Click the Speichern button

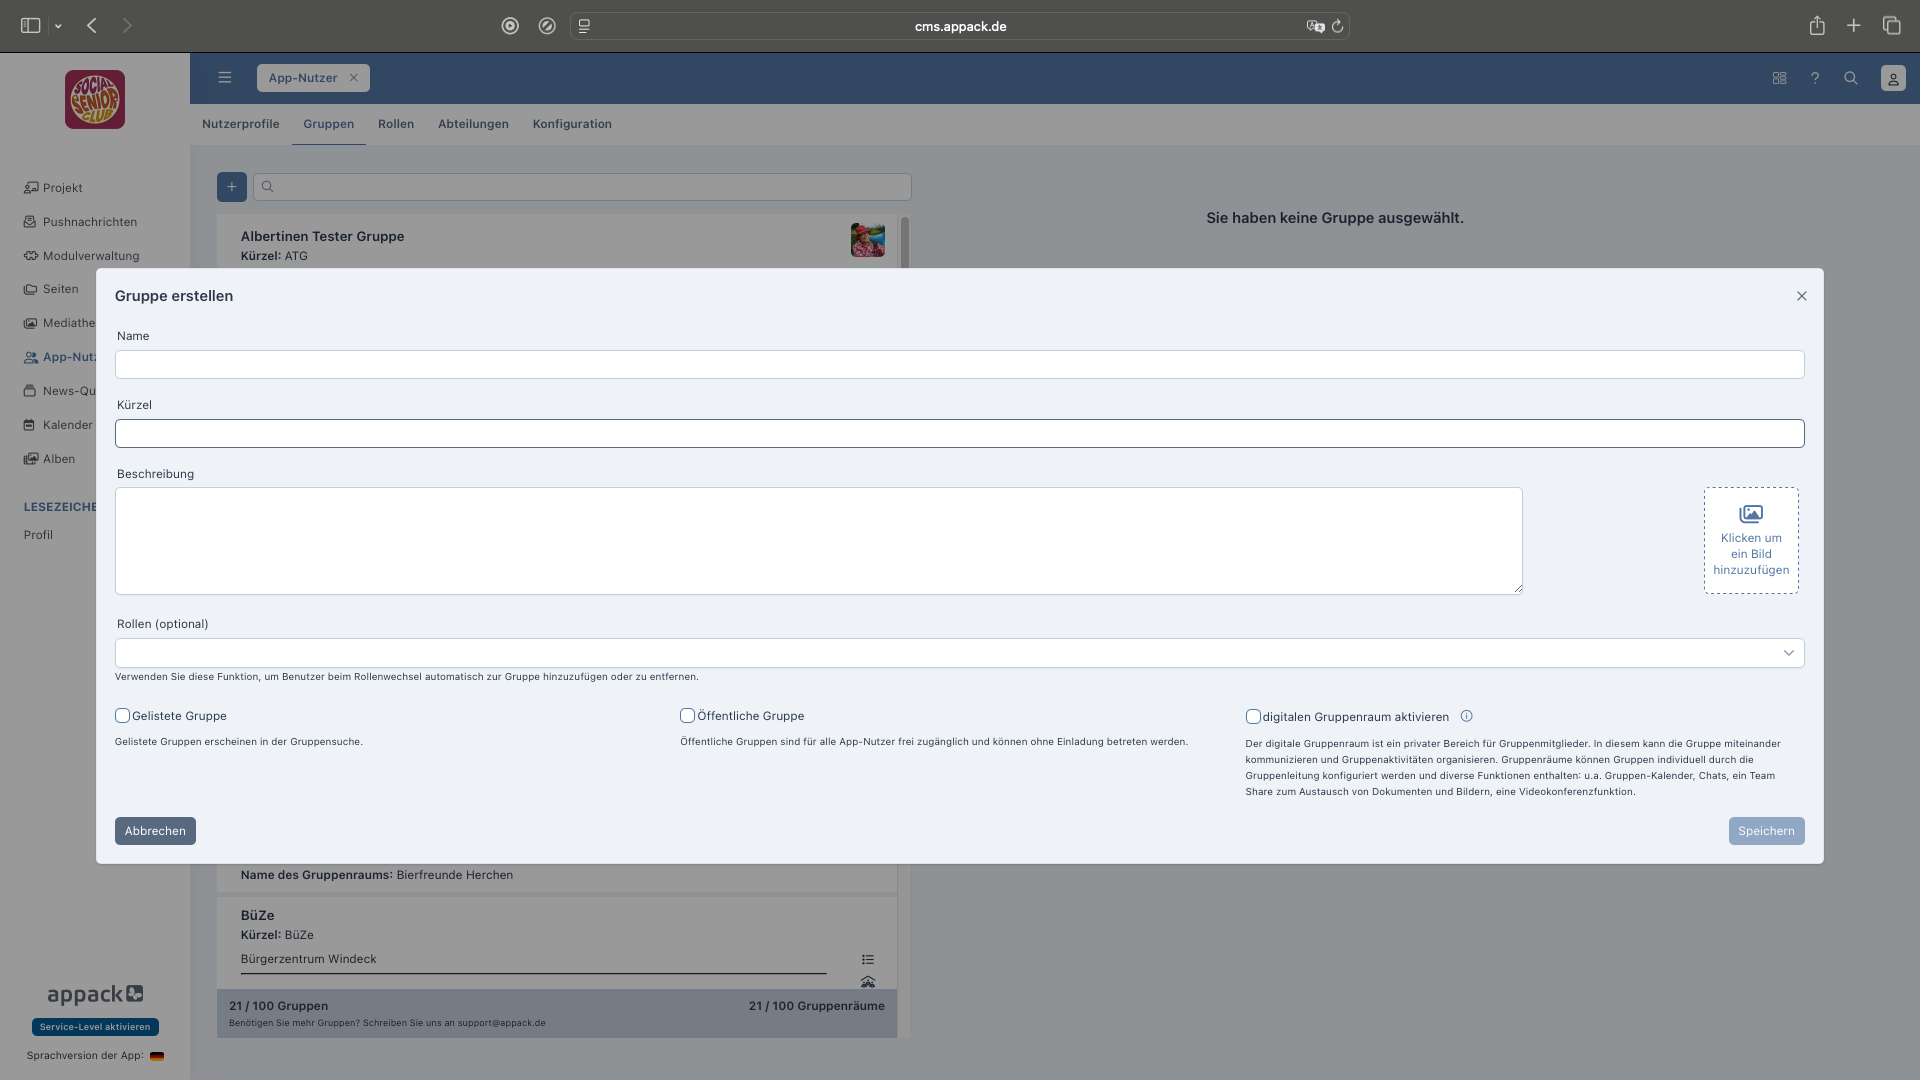click(x=1765, y=831)
